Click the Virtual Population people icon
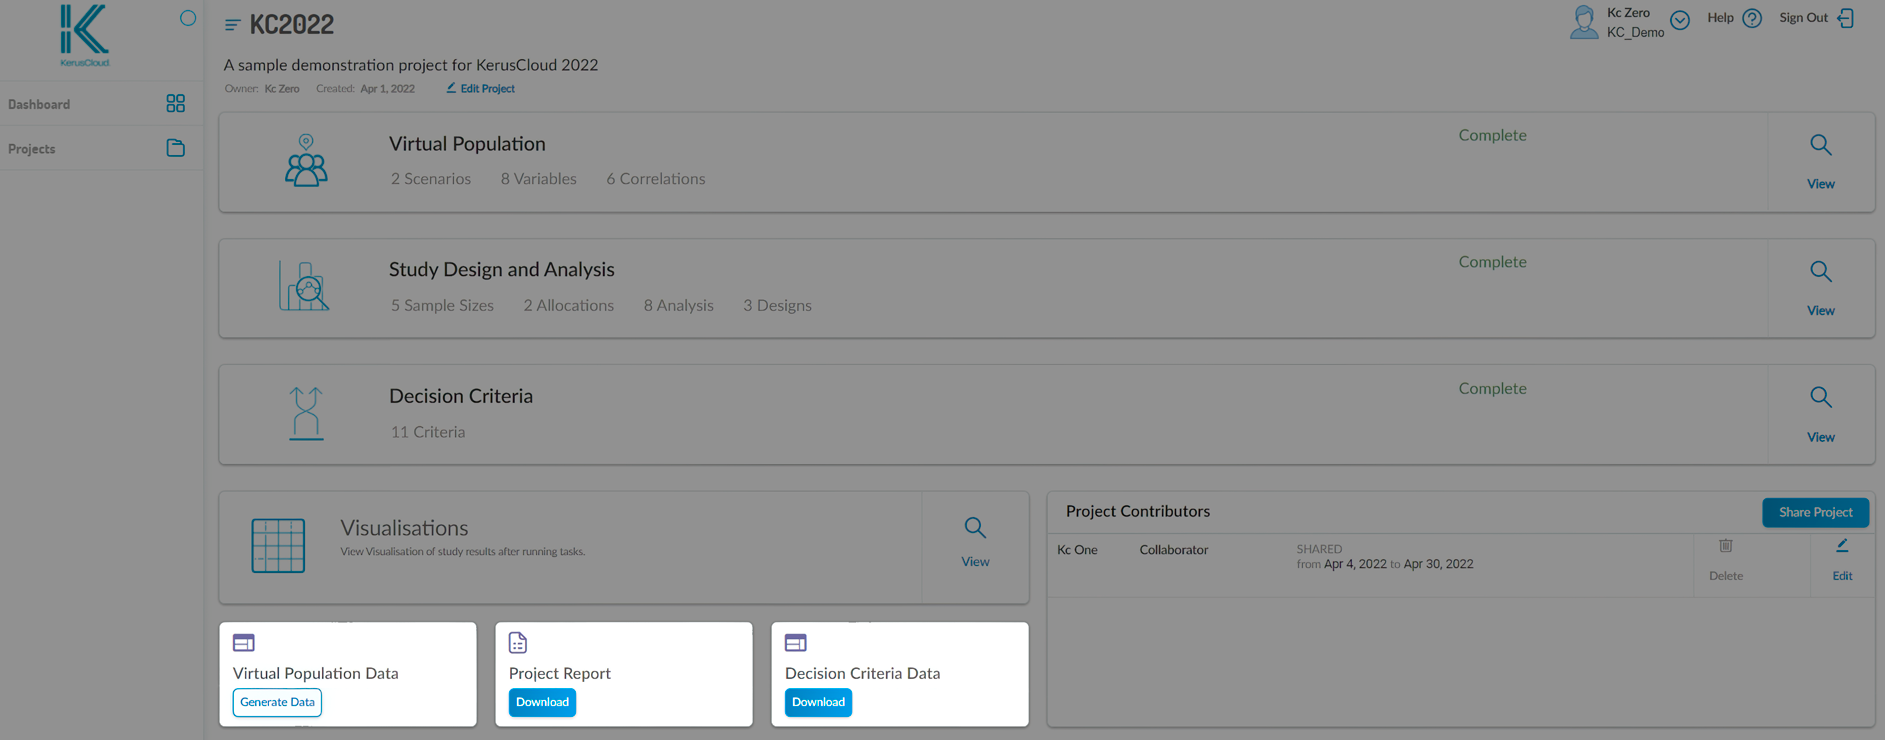This screenshot has width=1885, height=740. (306, 161)
